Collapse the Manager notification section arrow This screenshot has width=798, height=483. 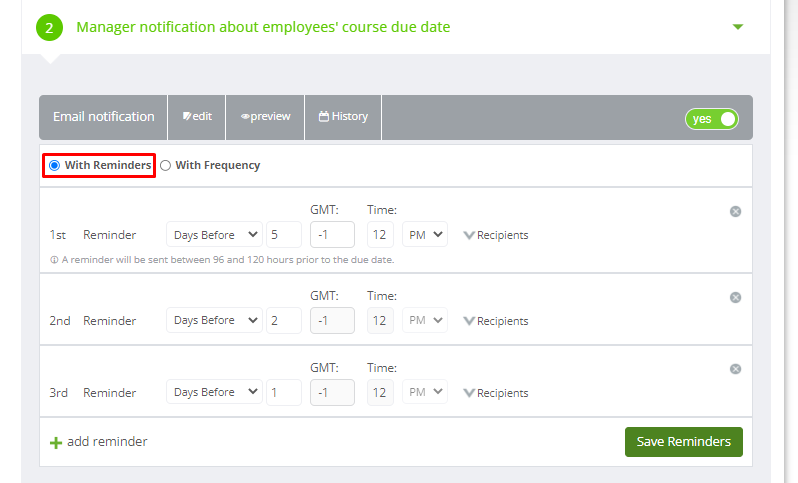click(738, 26)
